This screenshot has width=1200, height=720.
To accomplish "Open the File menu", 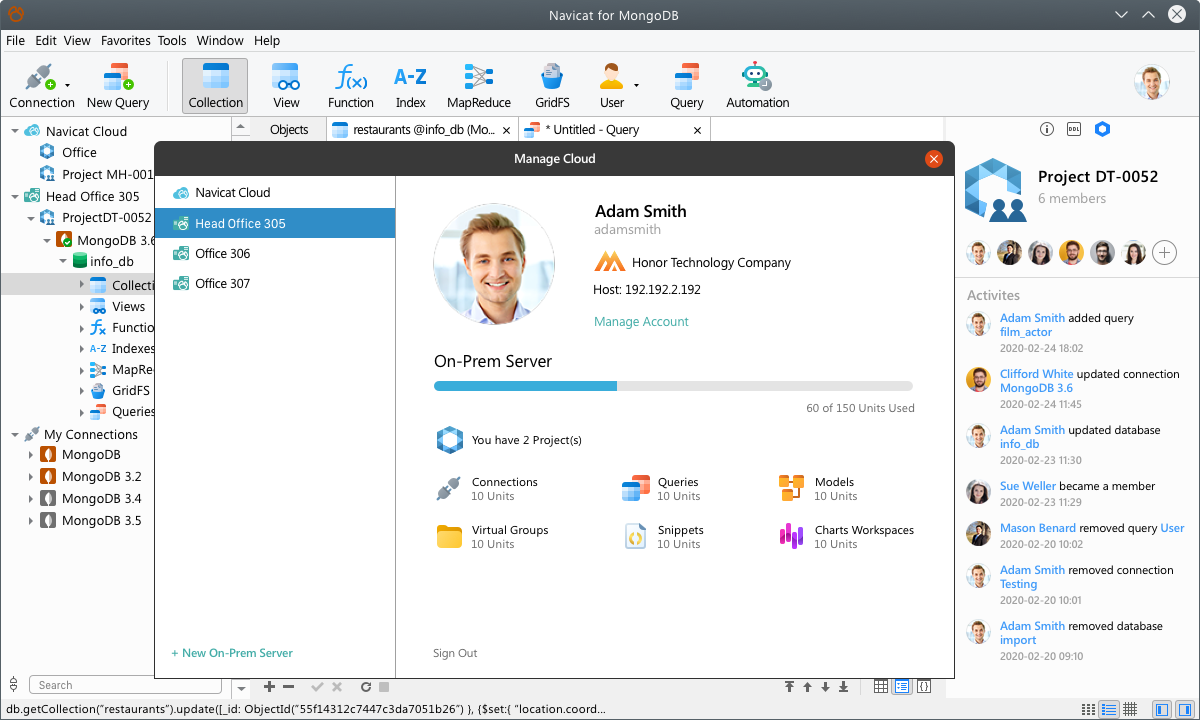I will tap(15, 41).
